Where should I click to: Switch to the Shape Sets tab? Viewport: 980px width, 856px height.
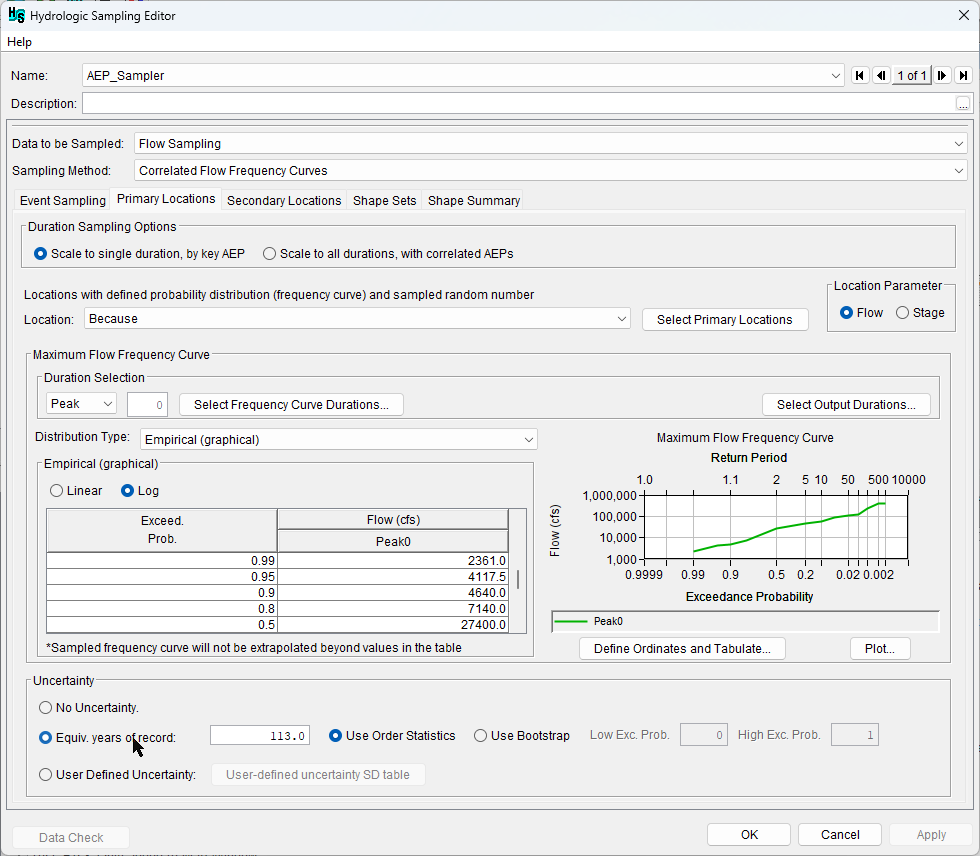coord(384,201)
